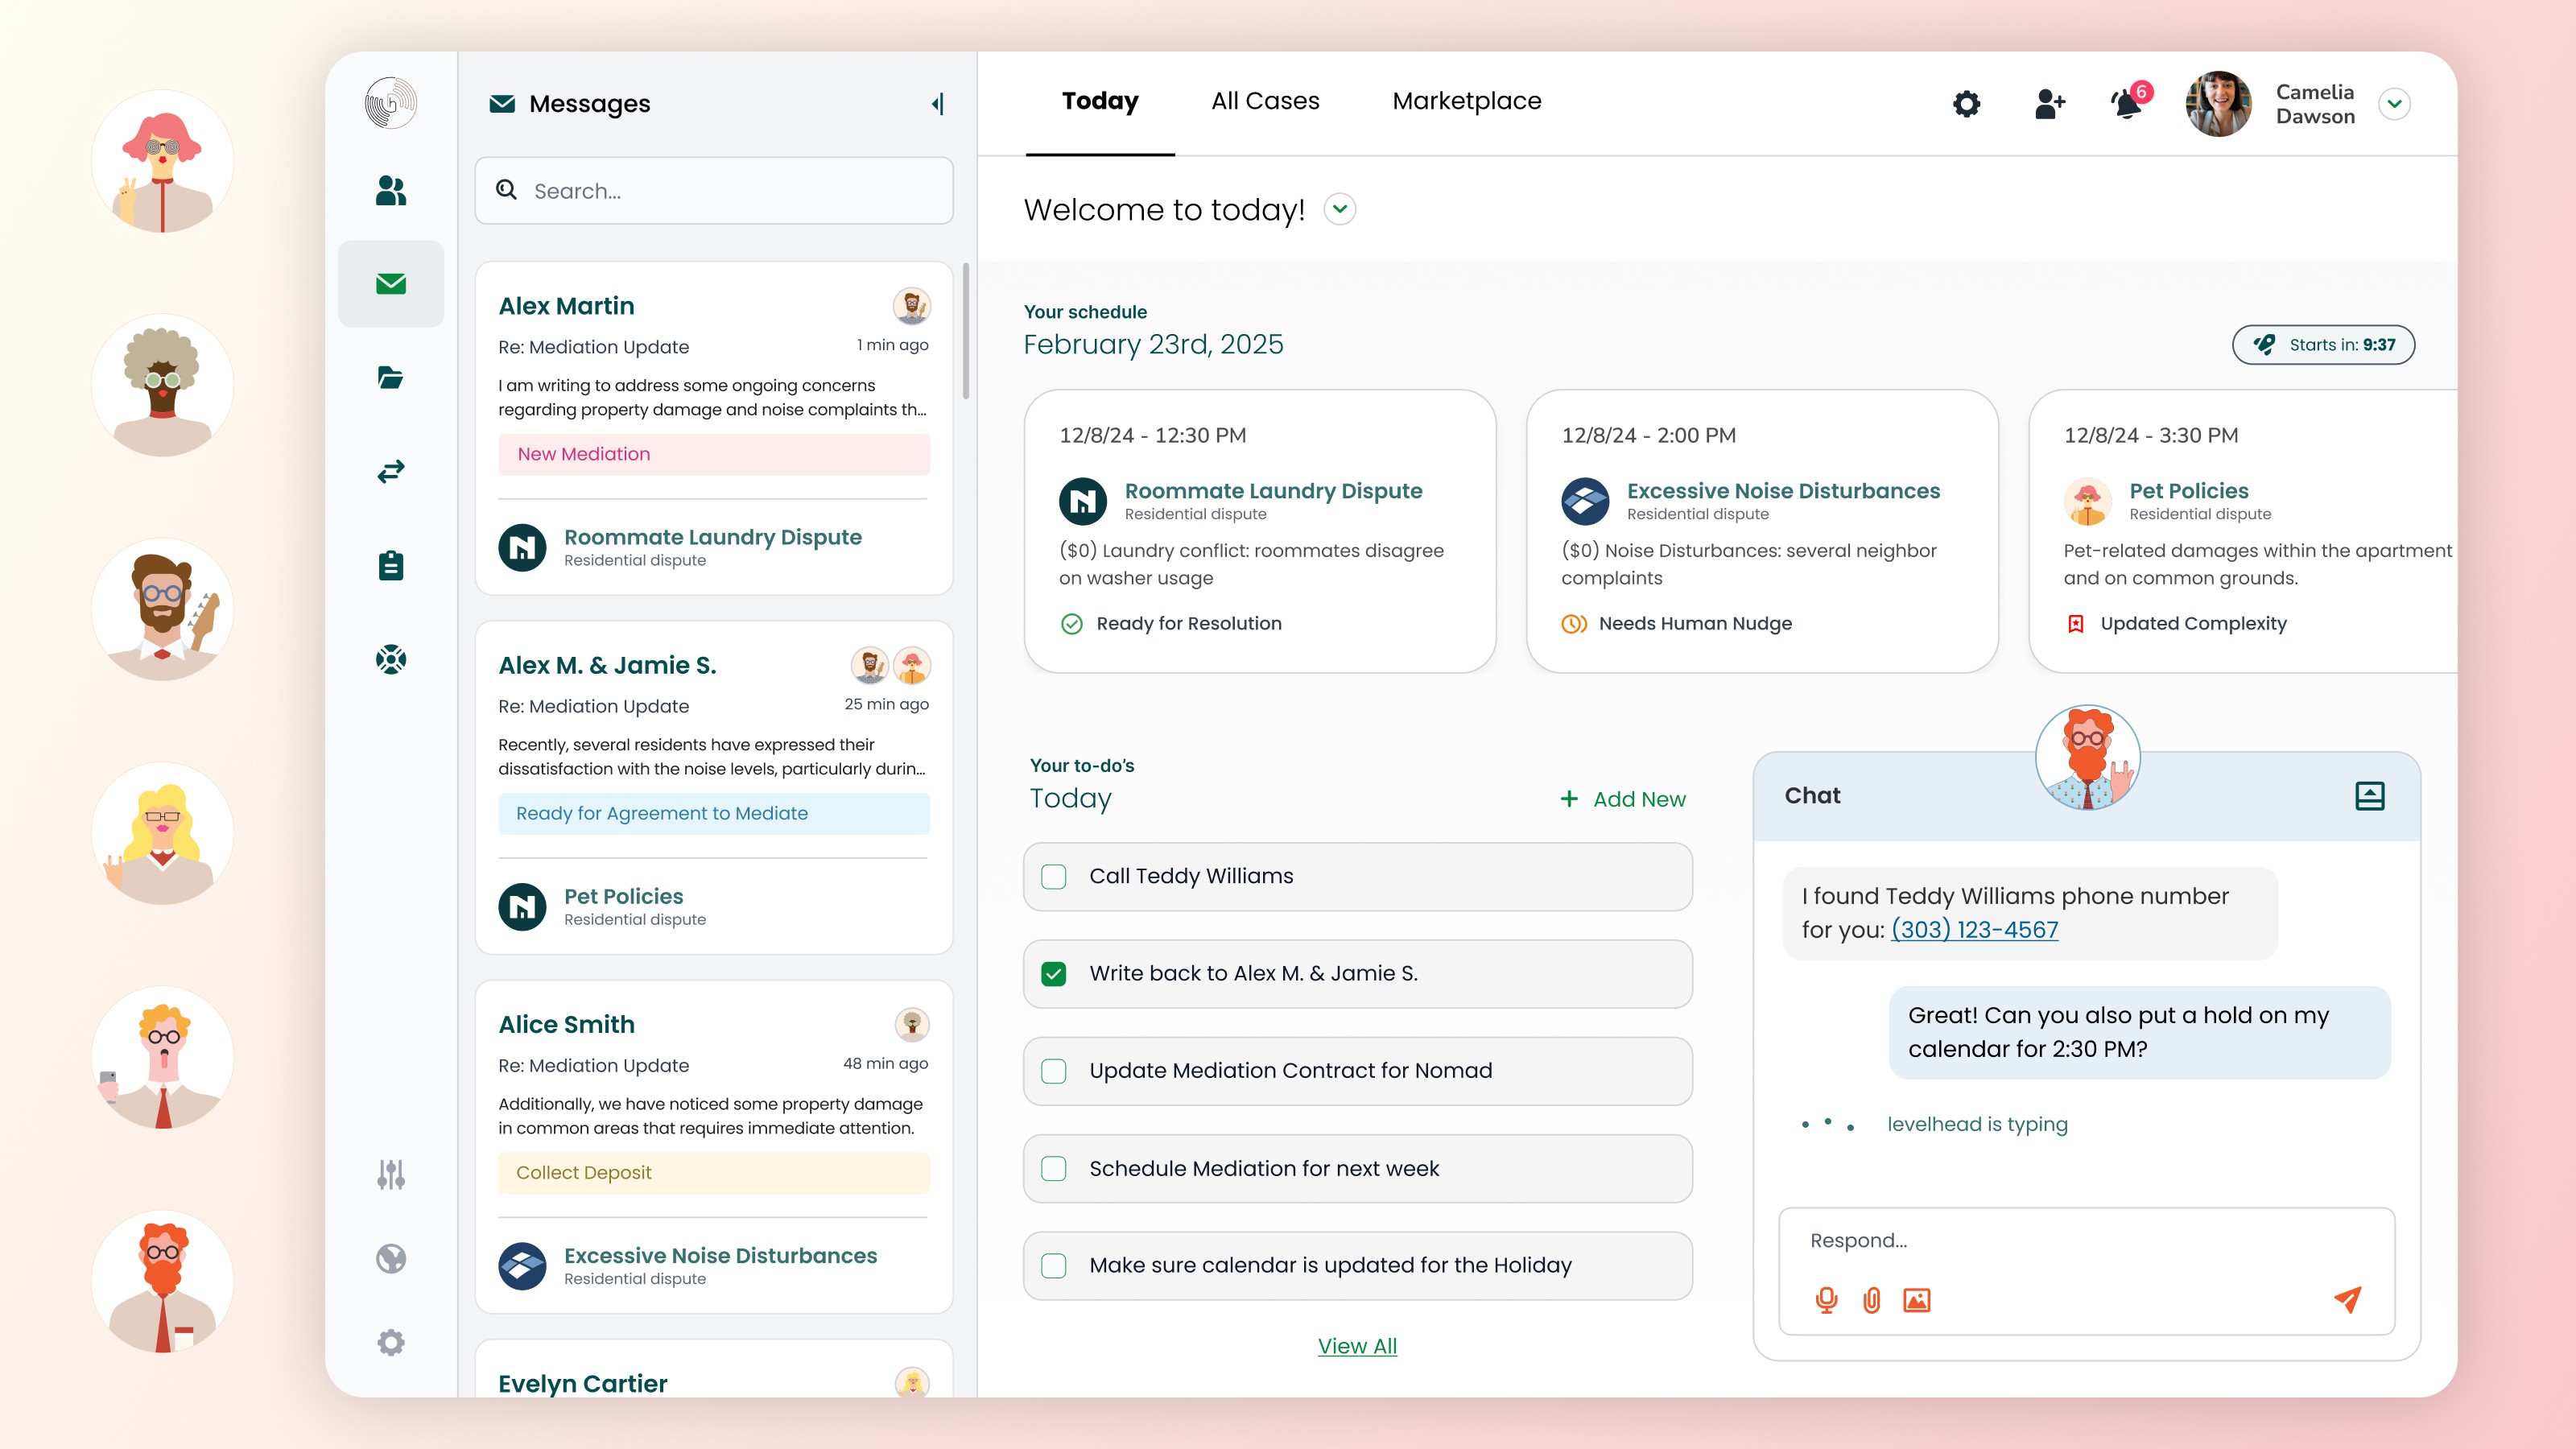Open Camelia Dawson account dropdown

tap(2395, 103)
